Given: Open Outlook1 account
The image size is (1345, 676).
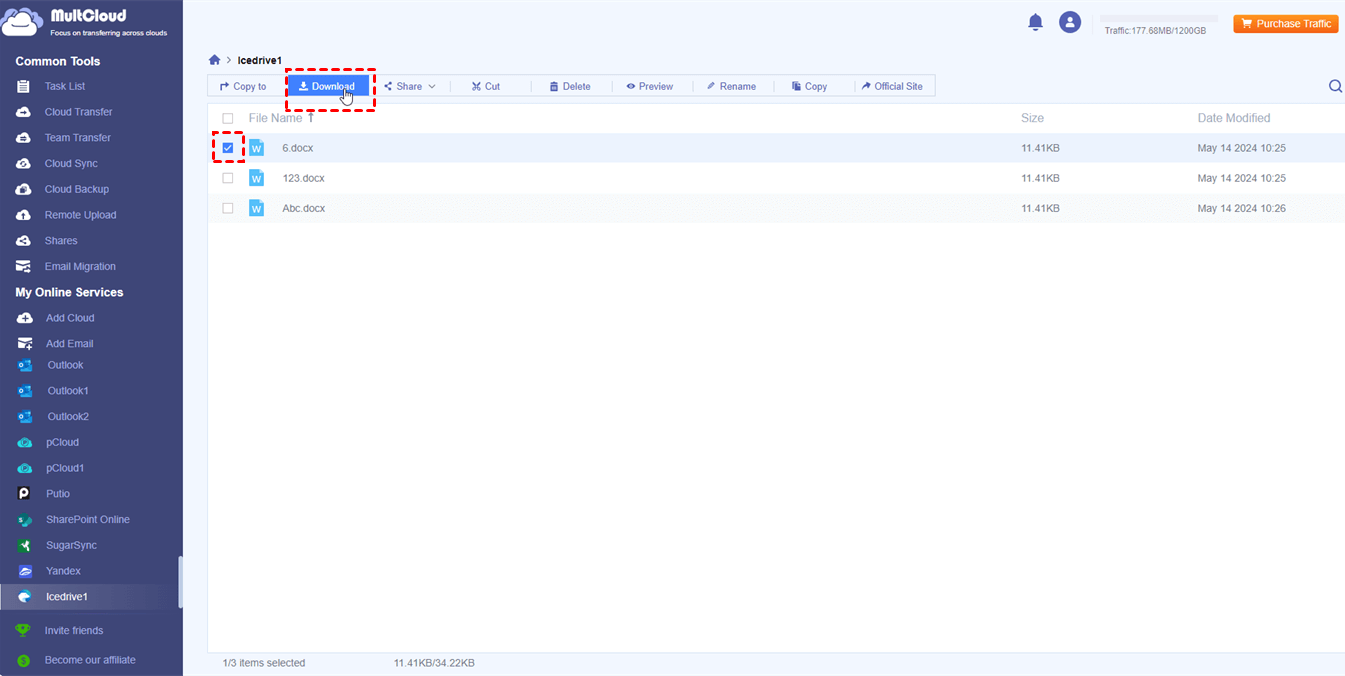Looking at the screenshot, I should coord(68,391).
